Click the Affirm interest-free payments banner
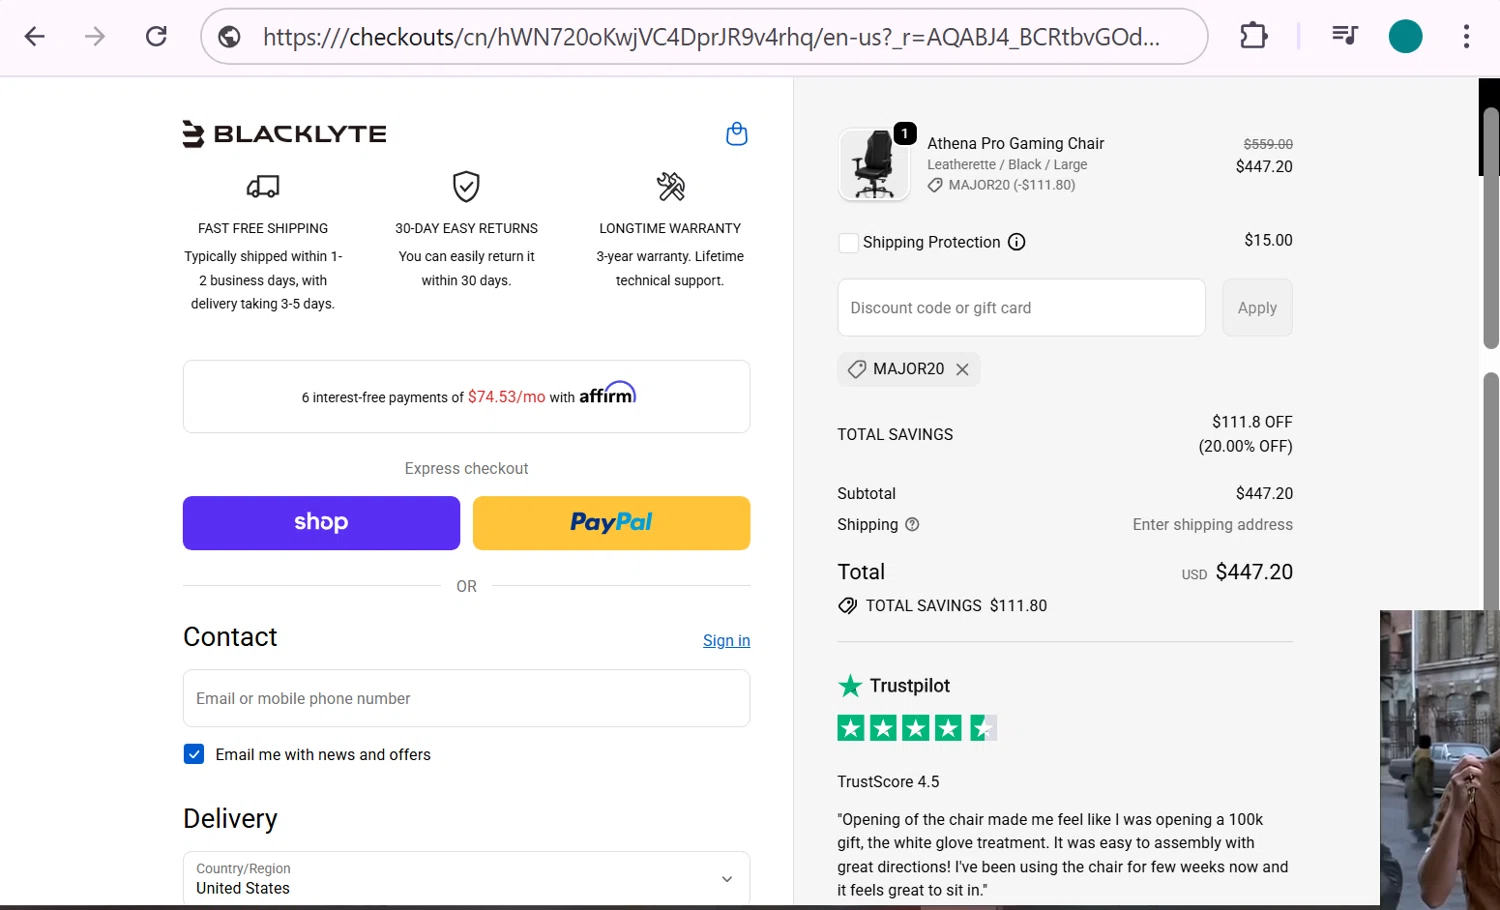1500x910 pixels. (466, 397)
